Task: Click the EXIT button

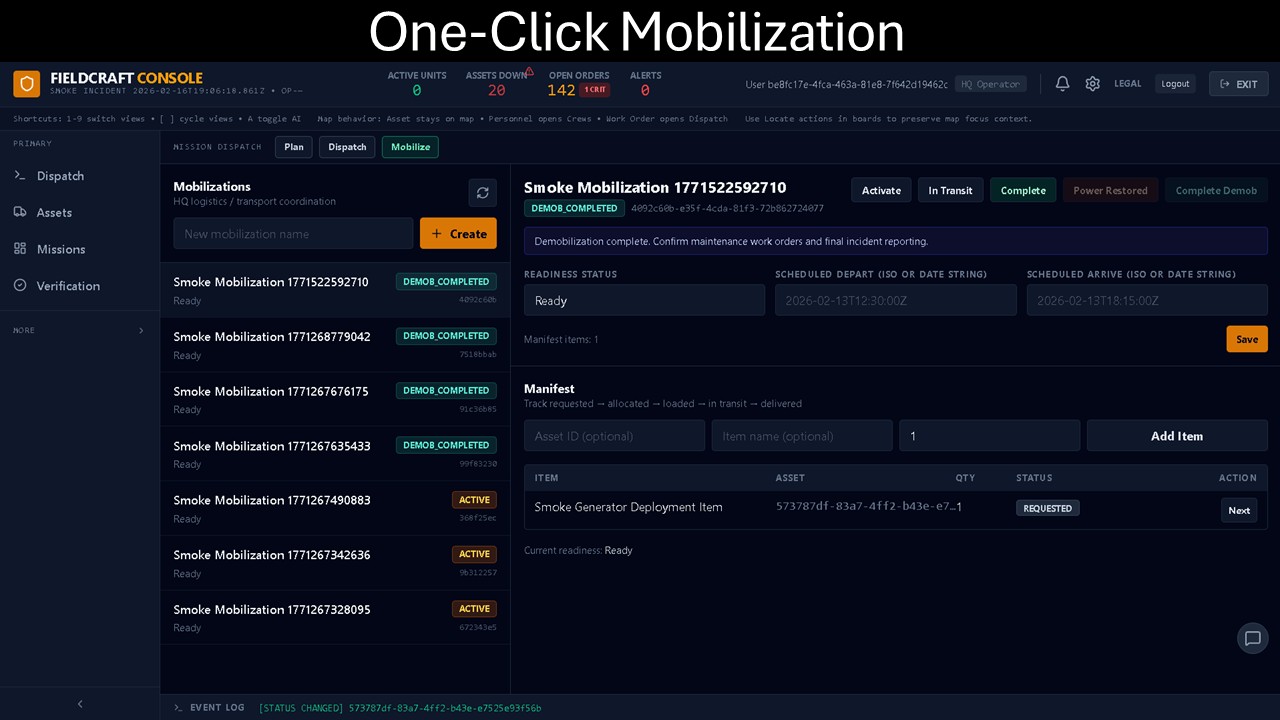Action: 1238,84
